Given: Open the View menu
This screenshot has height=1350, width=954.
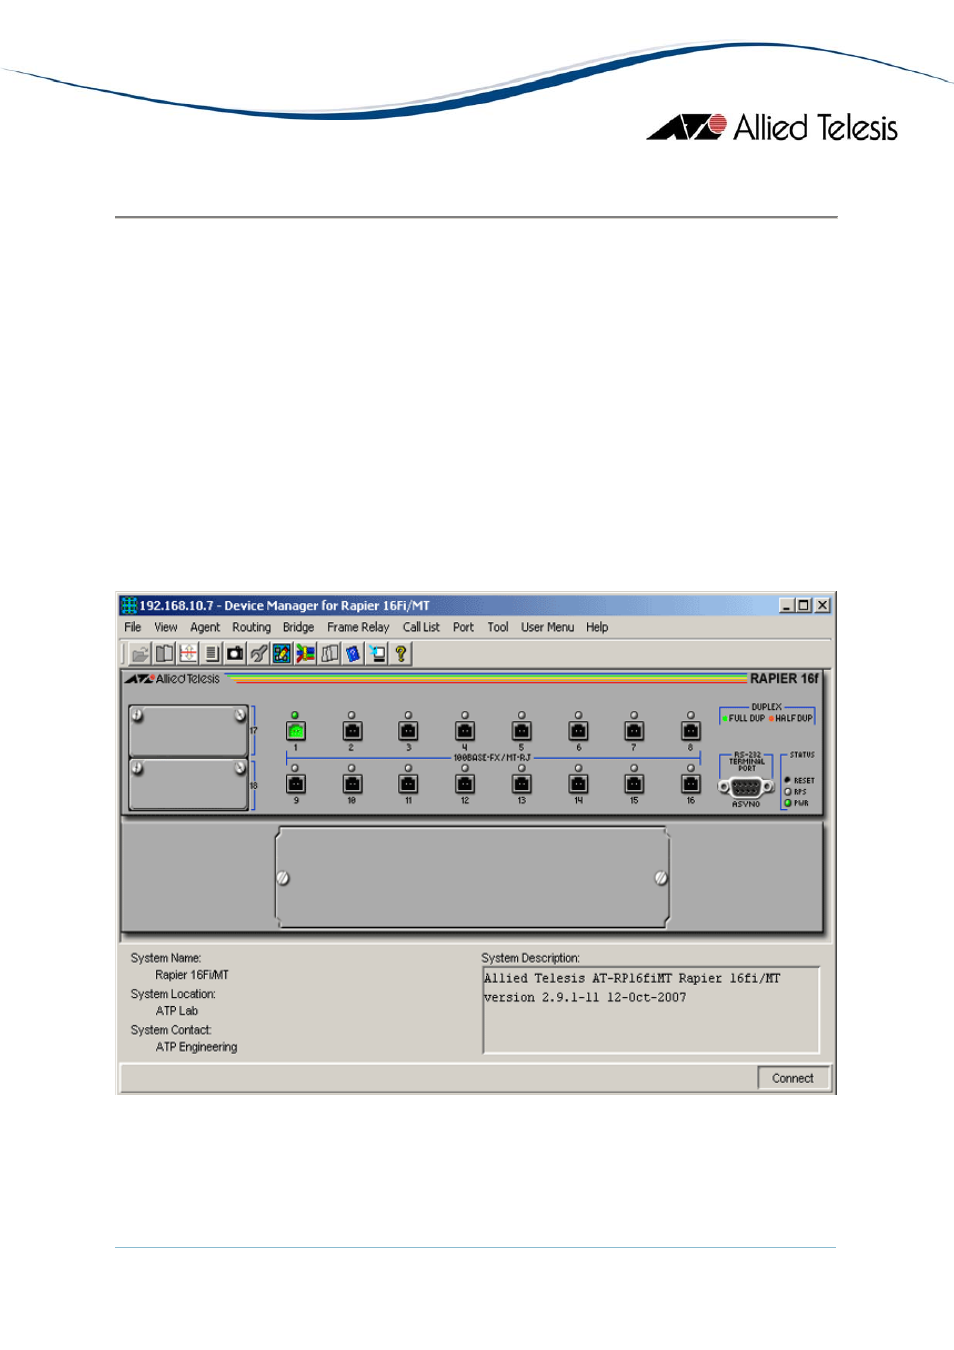Looking at the screenshot, I should click(166, 627).
